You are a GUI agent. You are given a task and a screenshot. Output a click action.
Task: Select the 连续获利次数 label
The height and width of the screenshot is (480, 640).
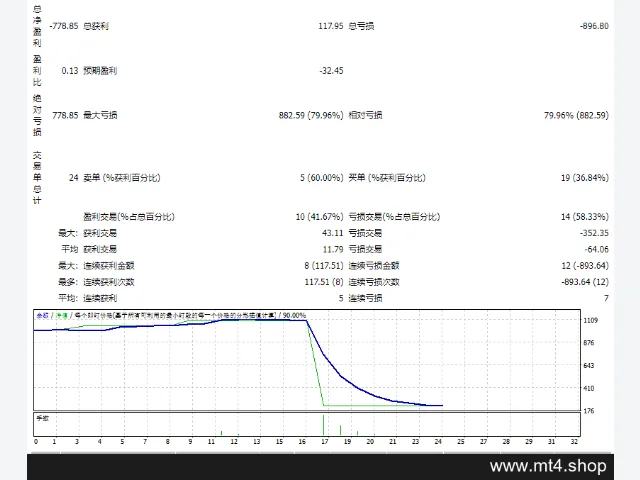[x=109, y=282]
